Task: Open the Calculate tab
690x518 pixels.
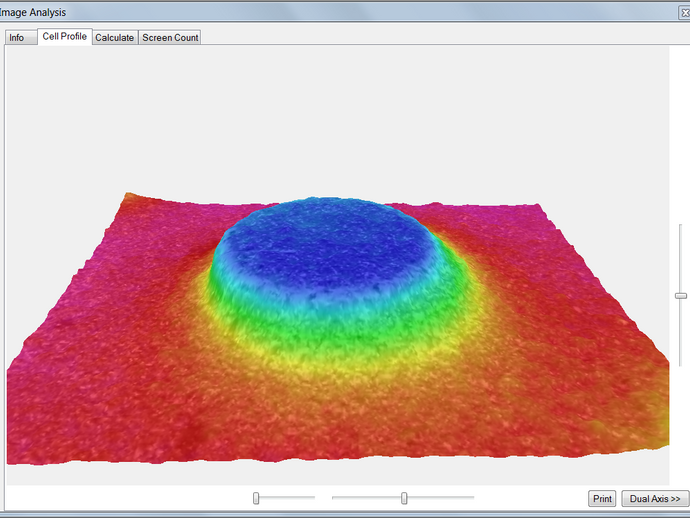Action: 114,37
